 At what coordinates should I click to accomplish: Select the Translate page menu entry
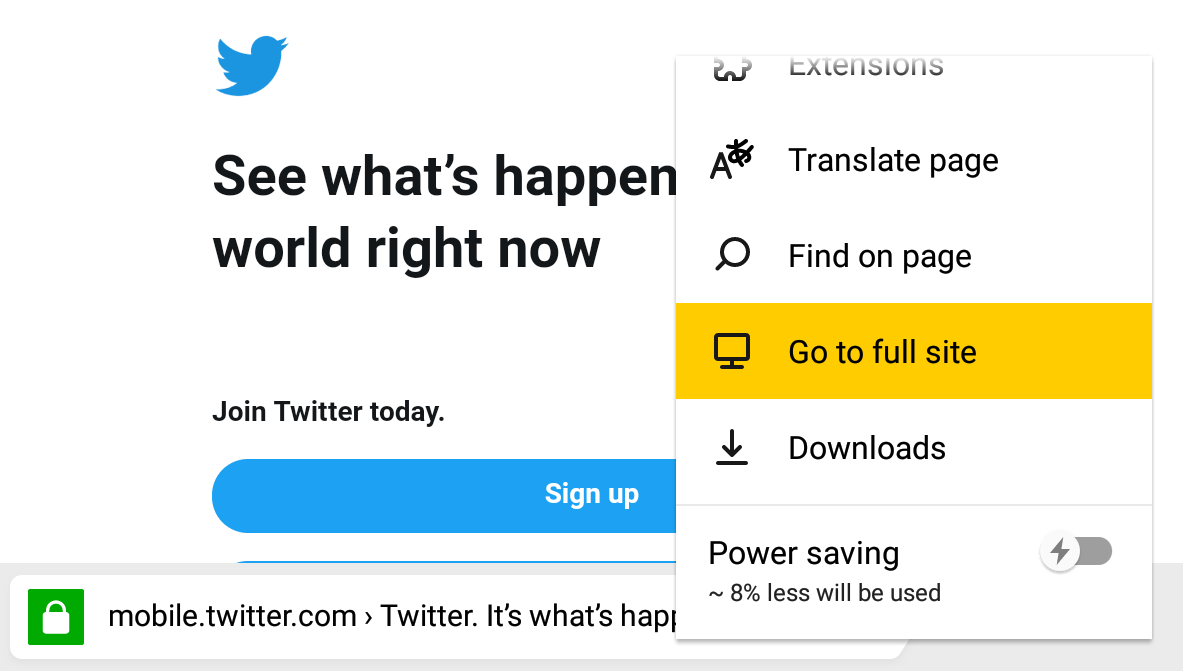coord(893,160)
